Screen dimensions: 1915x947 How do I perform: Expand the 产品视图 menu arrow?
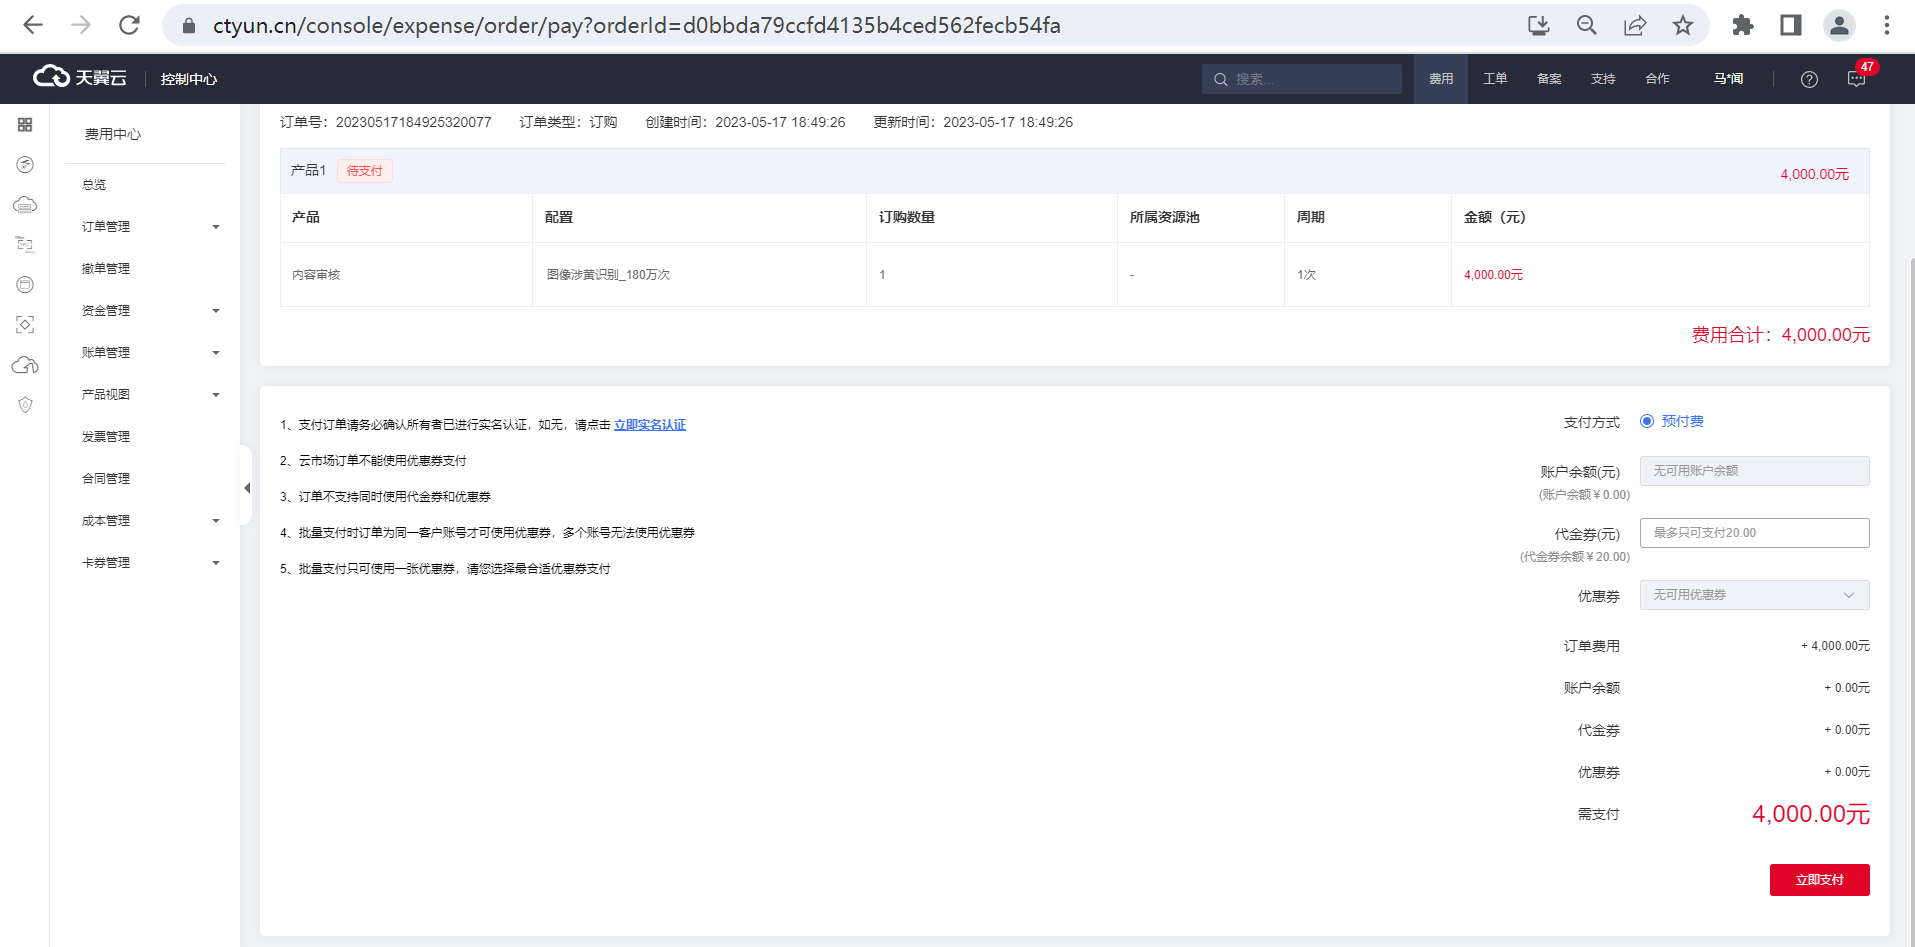click(x=216, y=395)
